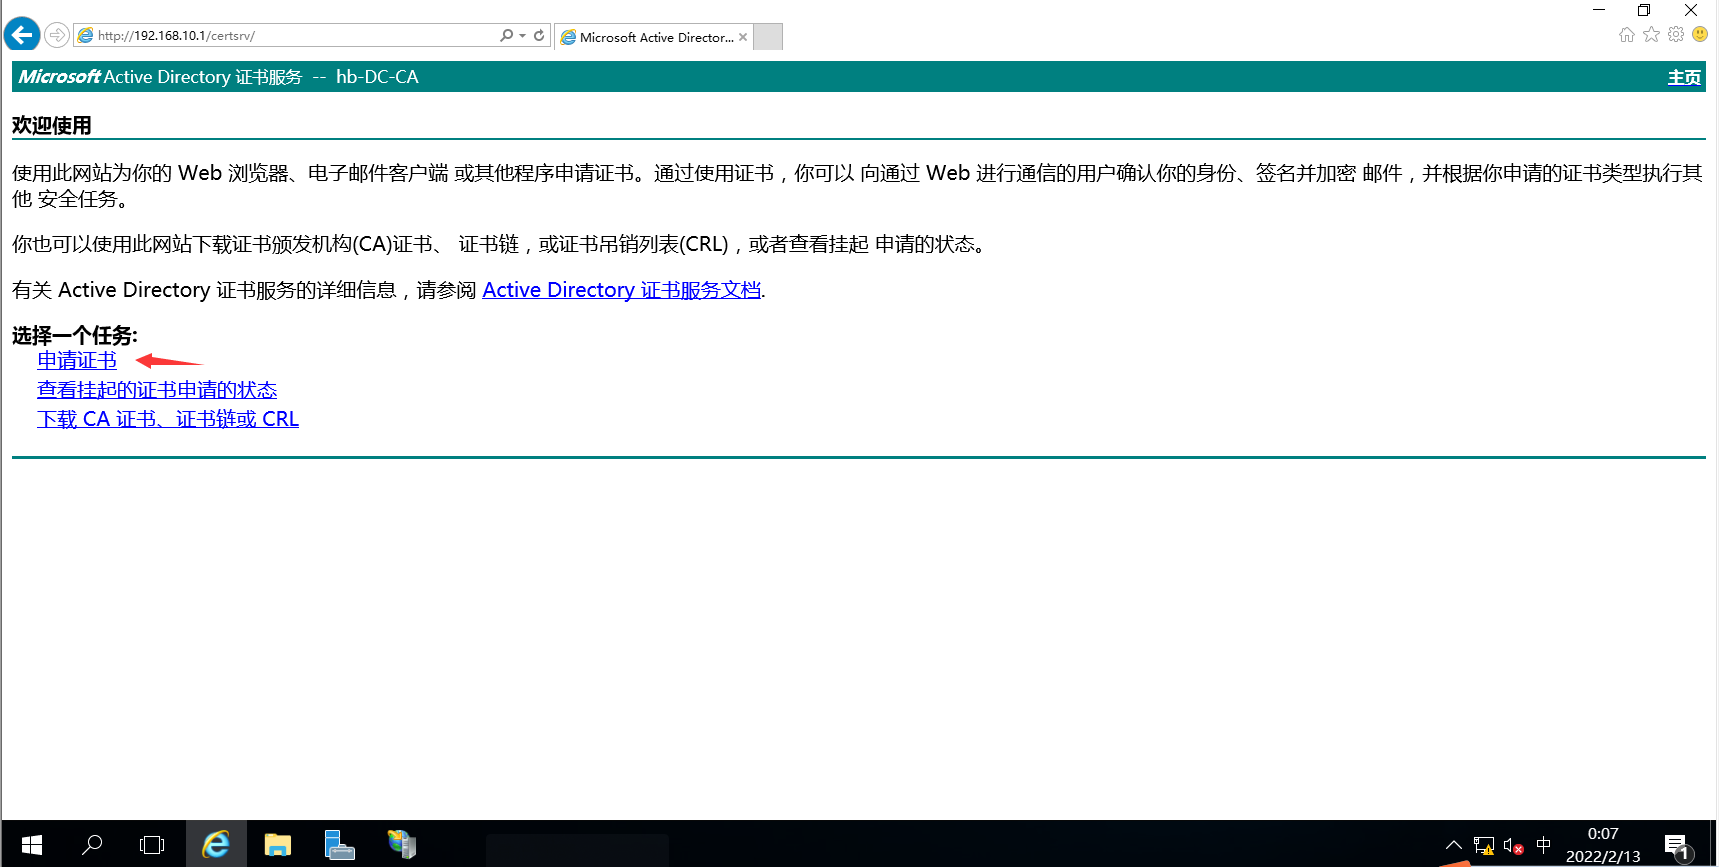This screenshot has width=1719, height=867.
Task: Close the Microsoft Active Directory tab
Action: 743,37
